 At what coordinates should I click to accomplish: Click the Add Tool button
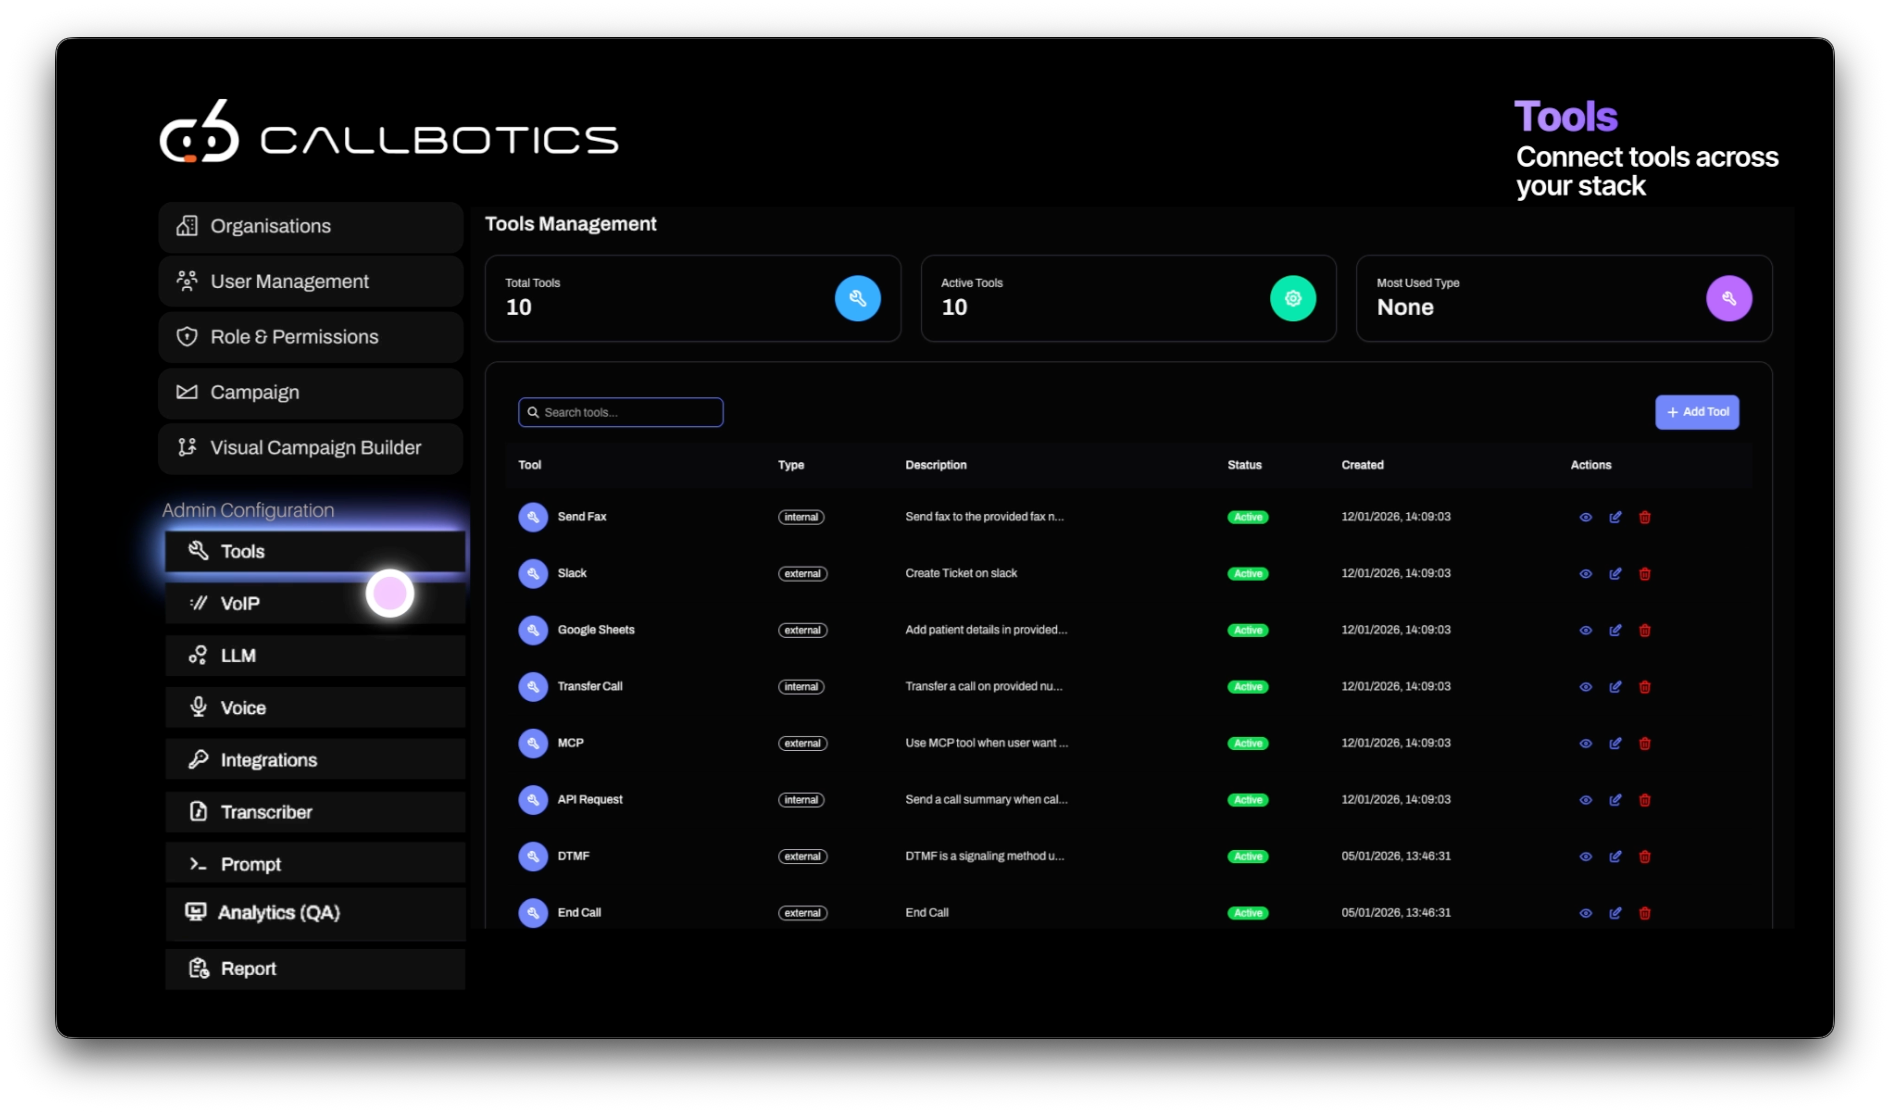tap(1697, 411)
